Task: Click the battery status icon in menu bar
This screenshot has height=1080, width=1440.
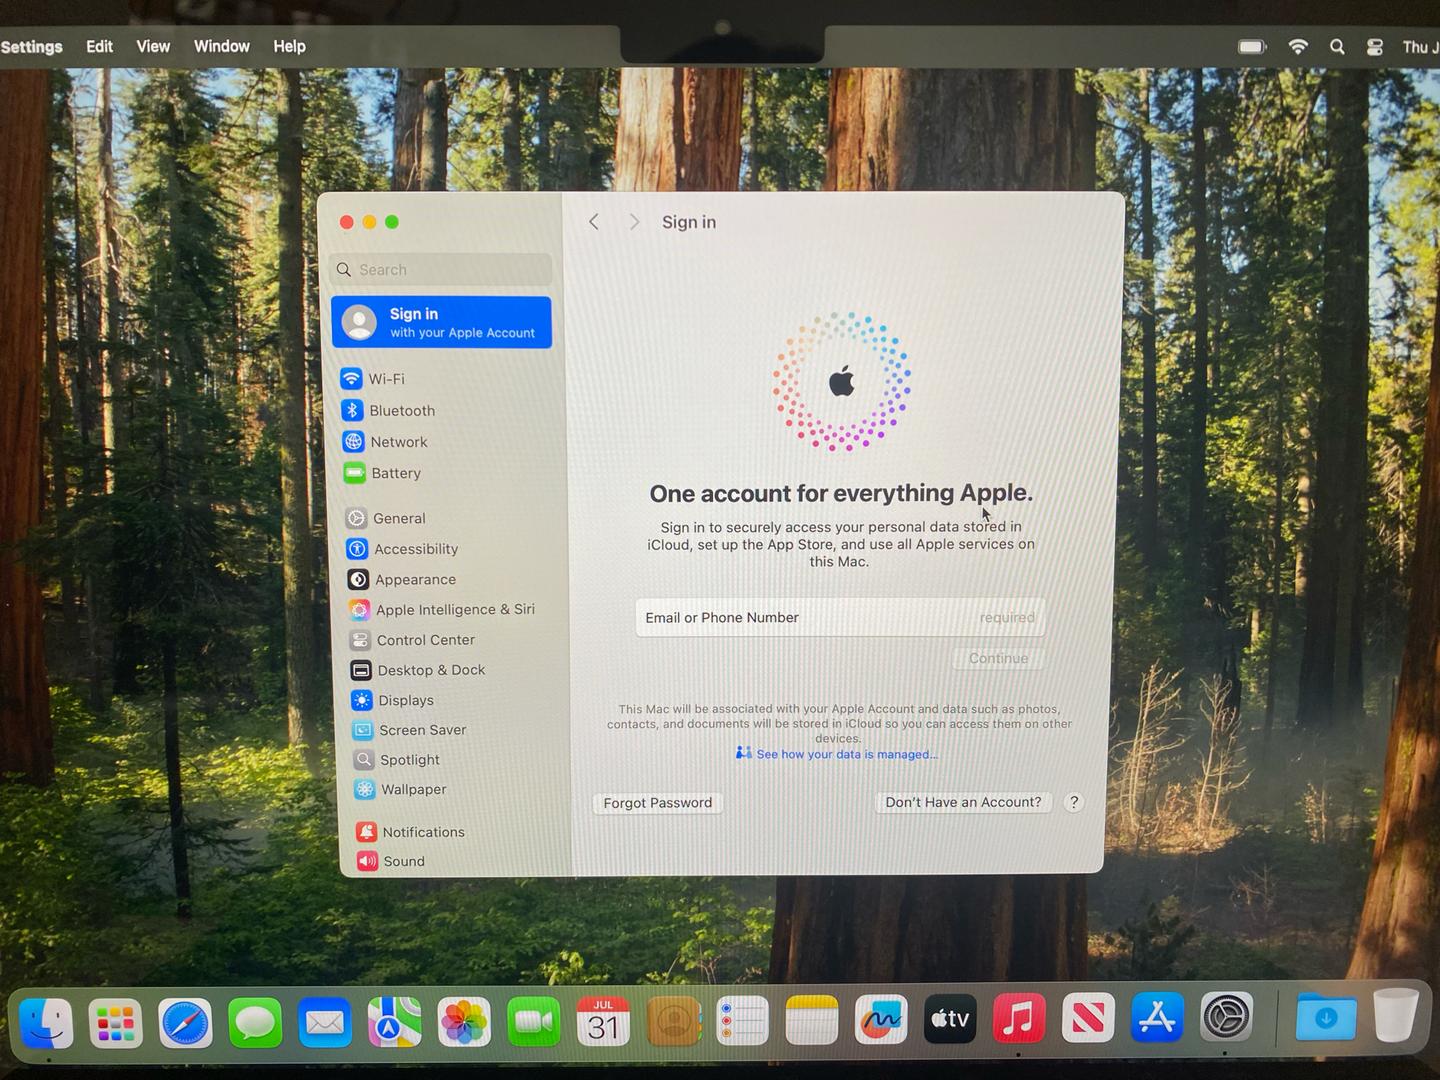Action: tap(1252, 46)
